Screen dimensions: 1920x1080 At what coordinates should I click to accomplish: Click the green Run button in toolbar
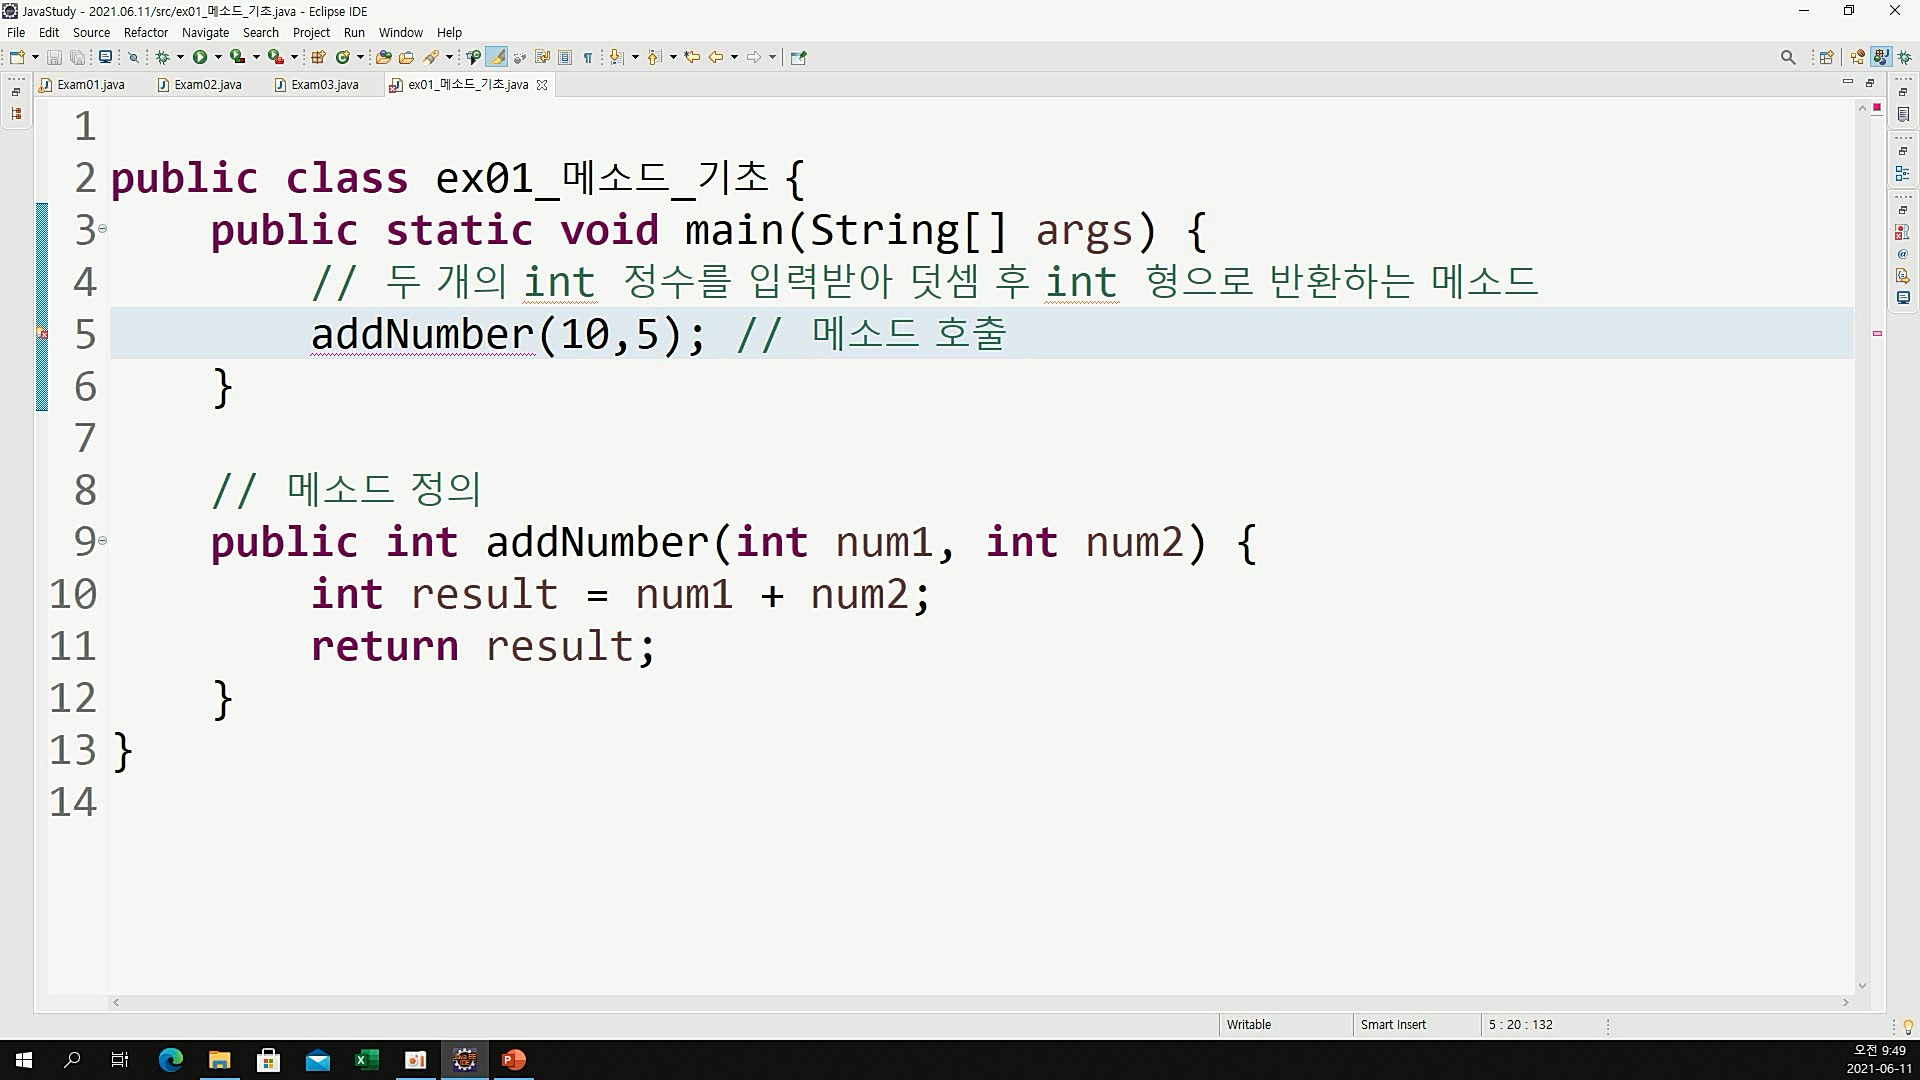click(200, 57)
